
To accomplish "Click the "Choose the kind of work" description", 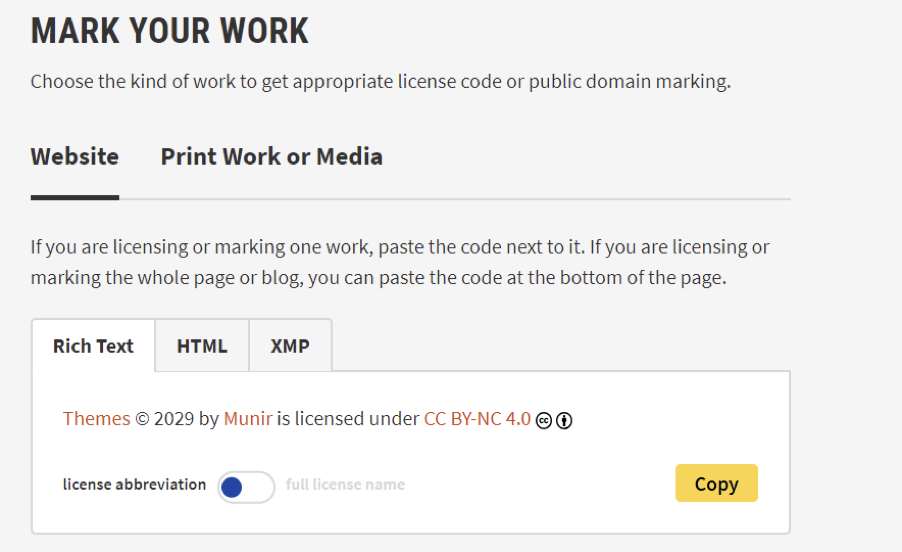I will point(380,82).
